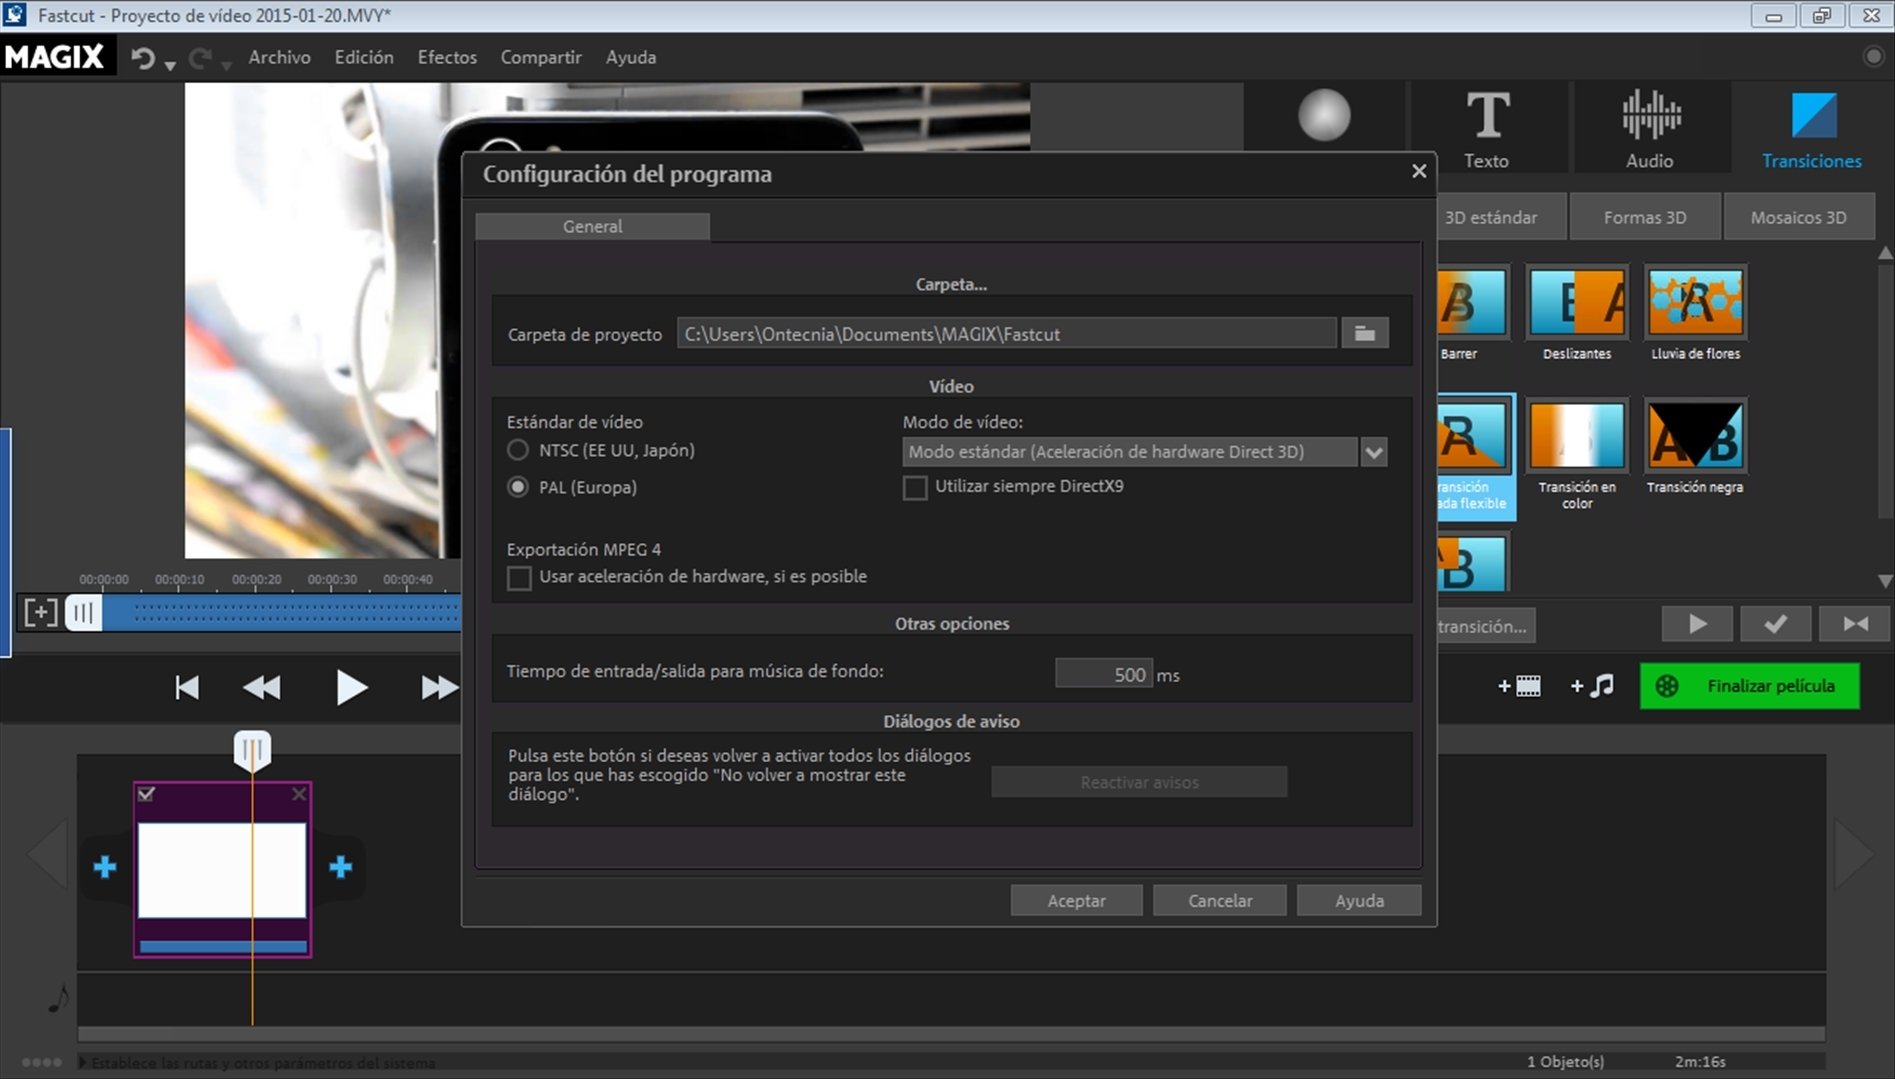
Task: Click the add video clip icon
Action: pos(1519,686)
